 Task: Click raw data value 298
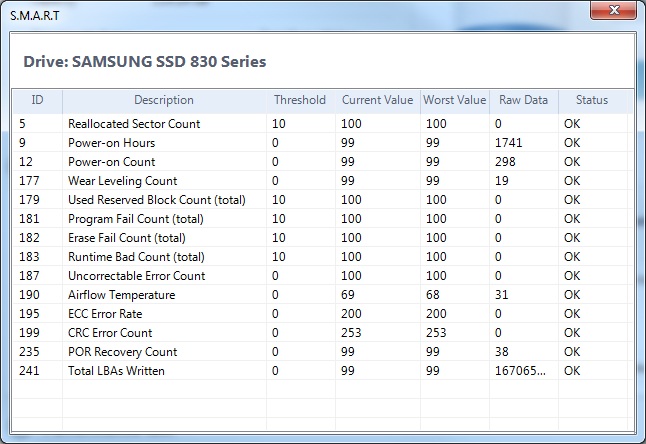tap(505, 161)
